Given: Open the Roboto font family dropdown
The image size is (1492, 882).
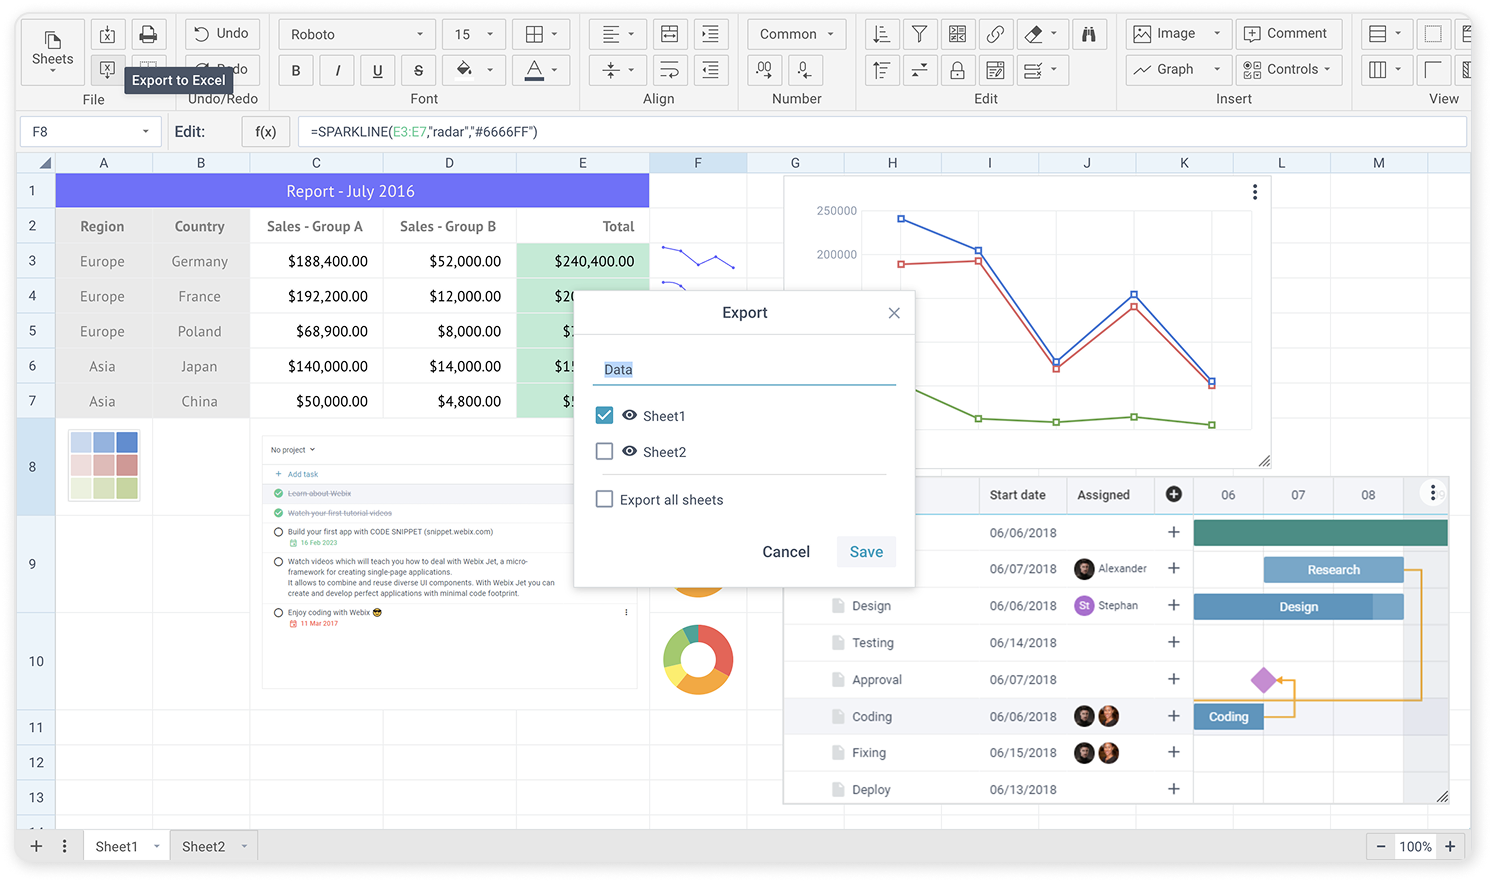Looking at the screenshot, I should 357,34.
